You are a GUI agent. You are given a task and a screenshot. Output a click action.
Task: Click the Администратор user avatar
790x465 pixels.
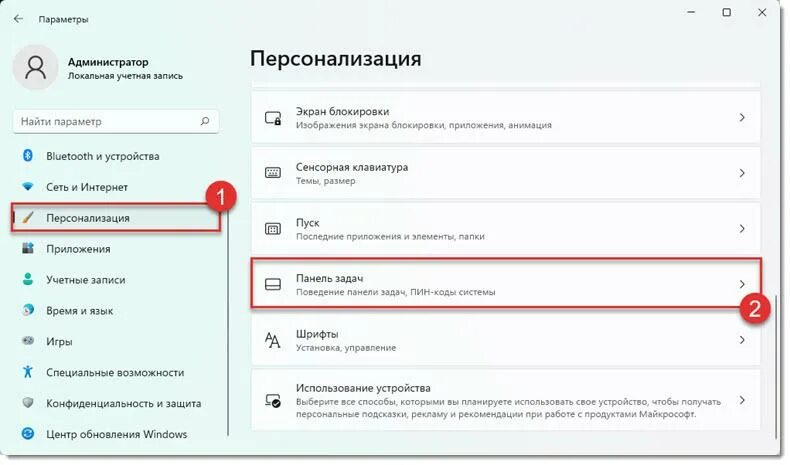35,67
